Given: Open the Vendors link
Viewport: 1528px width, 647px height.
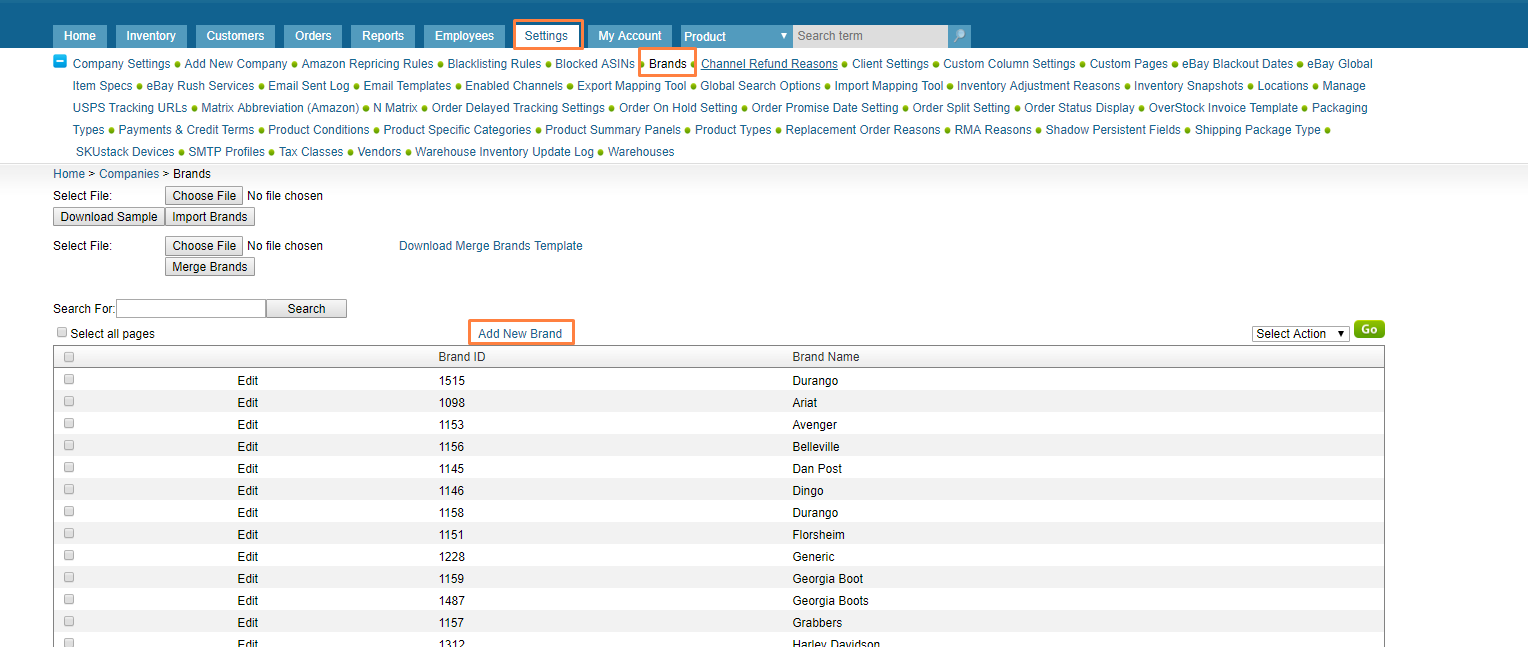Looking at the screenshot, I should (379, 152).
